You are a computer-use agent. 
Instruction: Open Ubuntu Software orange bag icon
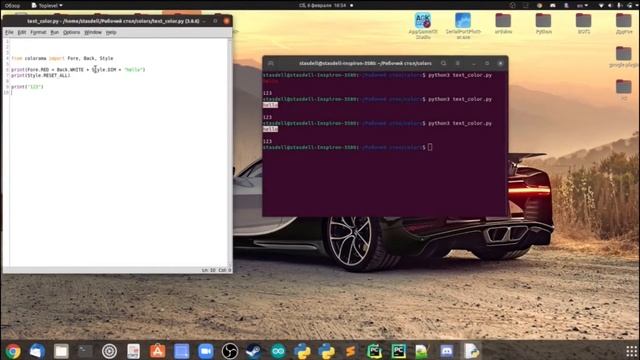pyautogui.click(x=158, y=351)
